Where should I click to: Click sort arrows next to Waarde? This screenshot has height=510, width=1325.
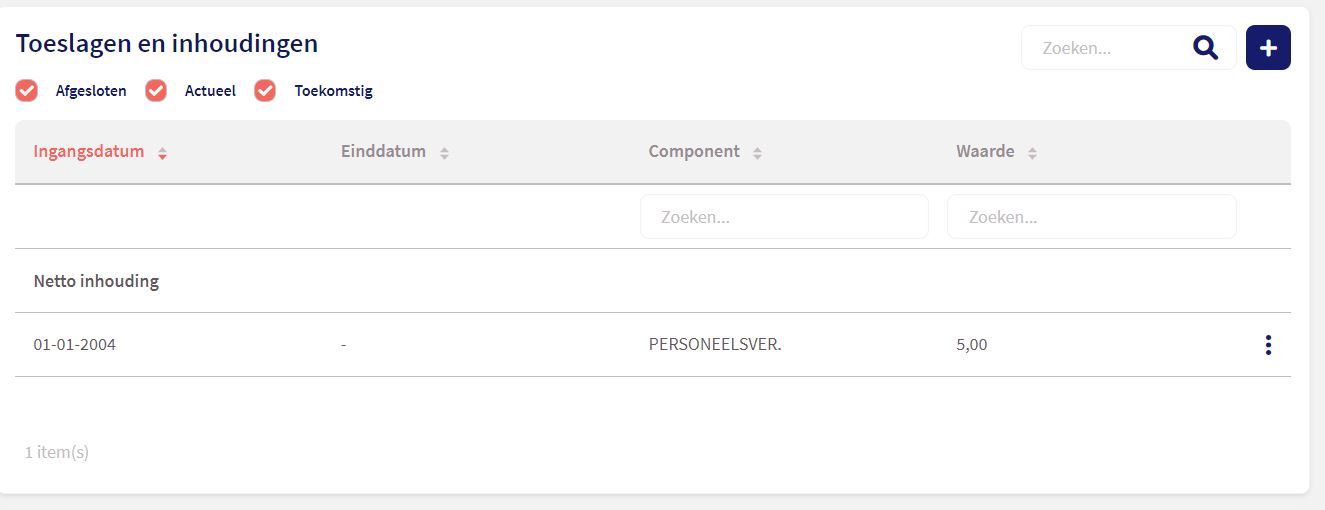click(x=1032, y=153)
